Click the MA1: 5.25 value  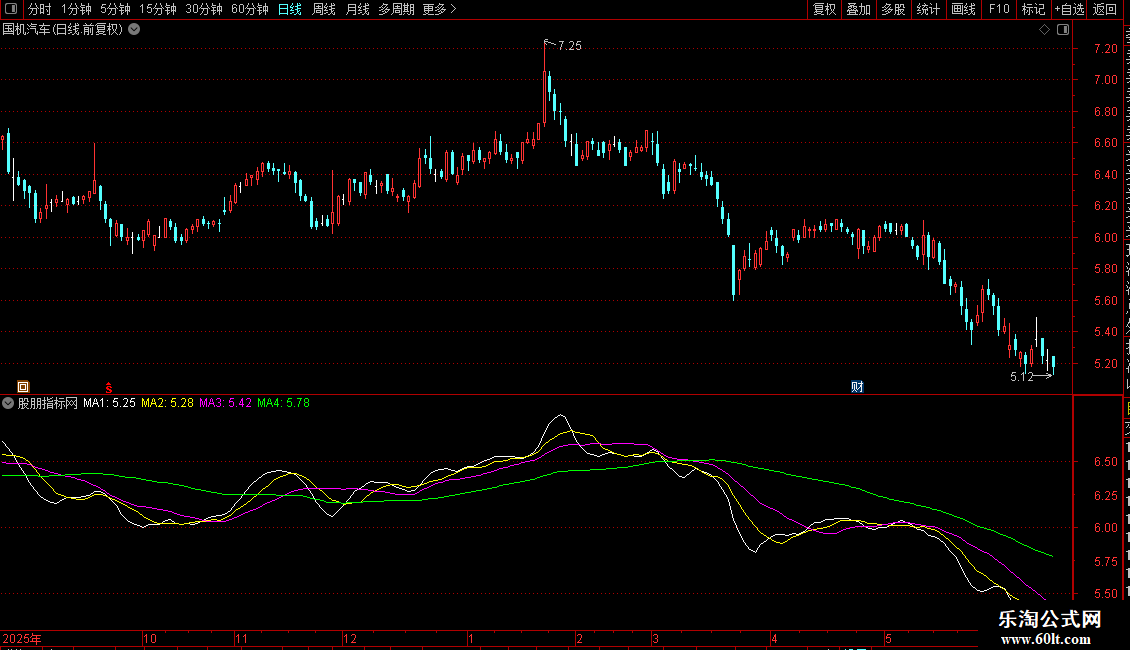(x=110, y=404)
